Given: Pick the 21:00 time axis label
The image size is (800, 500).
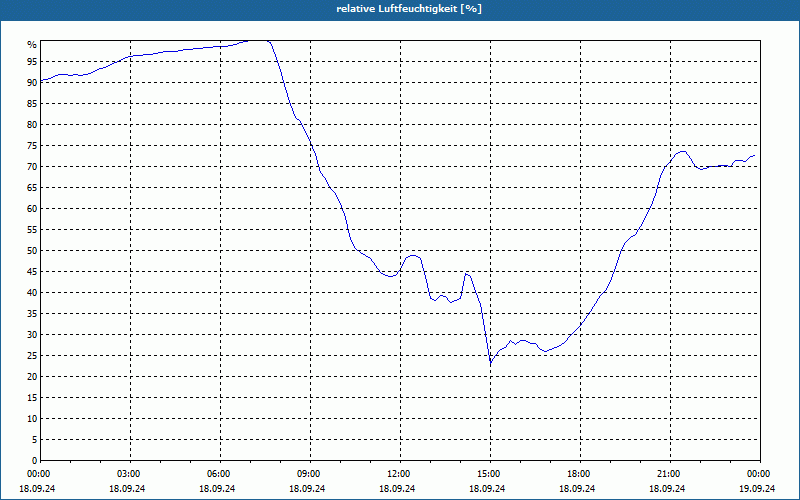Looking at the screenshot, I should click(670, 474).
